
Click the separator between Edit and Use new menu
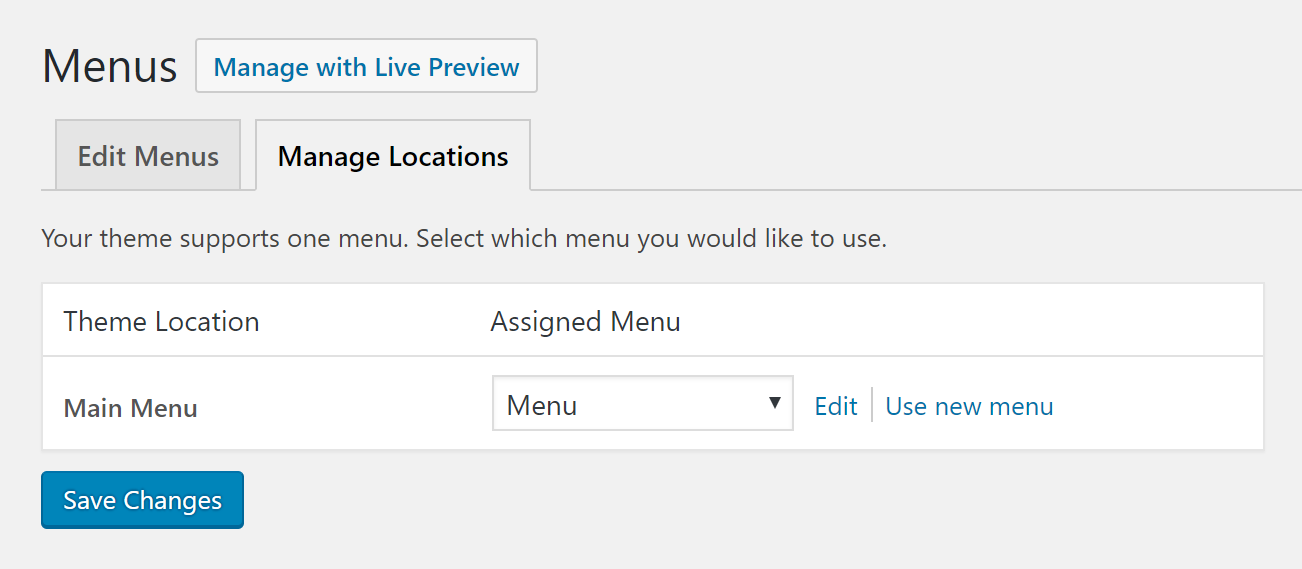point(872,405)
